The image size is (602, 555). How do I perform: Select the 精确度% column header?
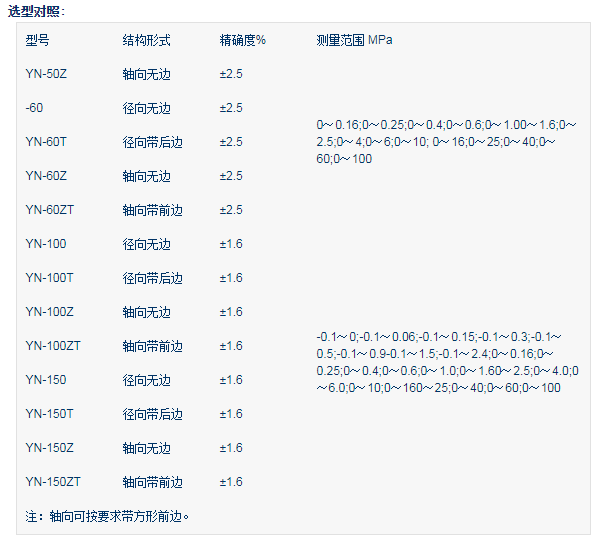pos(242,40)
